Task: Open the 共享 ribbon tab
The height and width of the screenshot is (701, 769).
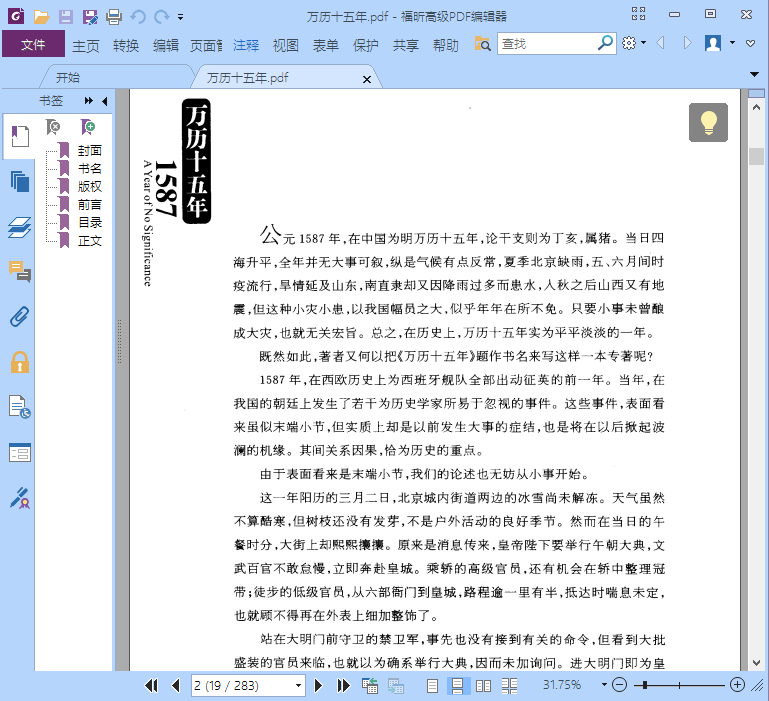Action: tap(406, 46)
